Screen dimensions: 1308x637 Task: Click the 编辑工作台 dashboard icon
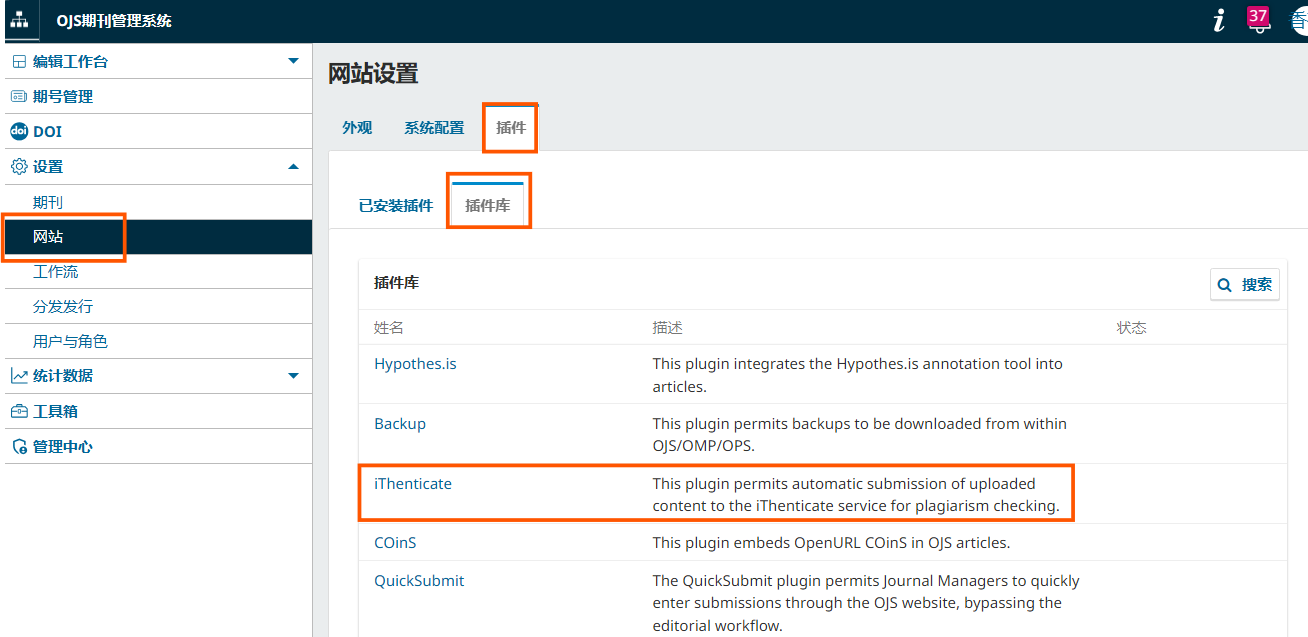19,62
